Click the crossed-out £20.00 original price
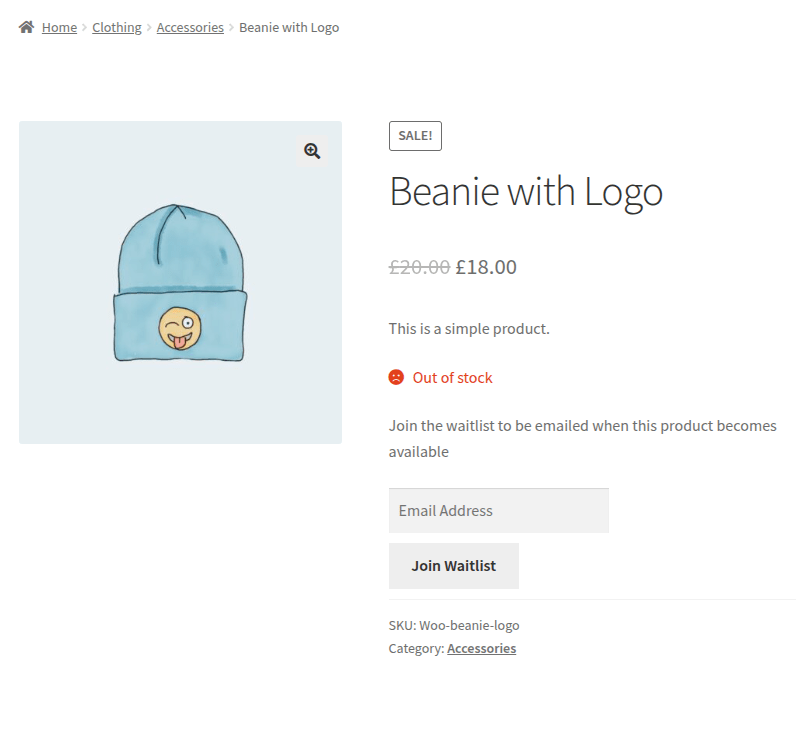The image size is (796, 738). [419, 267]
